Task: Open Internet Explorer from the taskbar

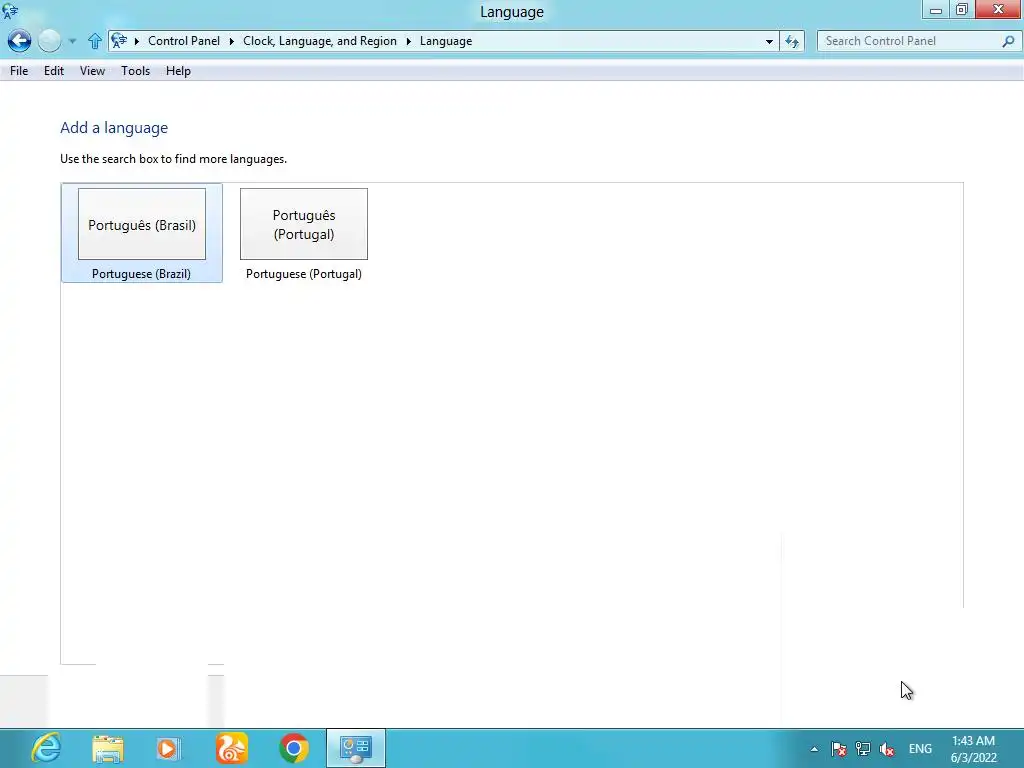Action: [x=46, y=748]
